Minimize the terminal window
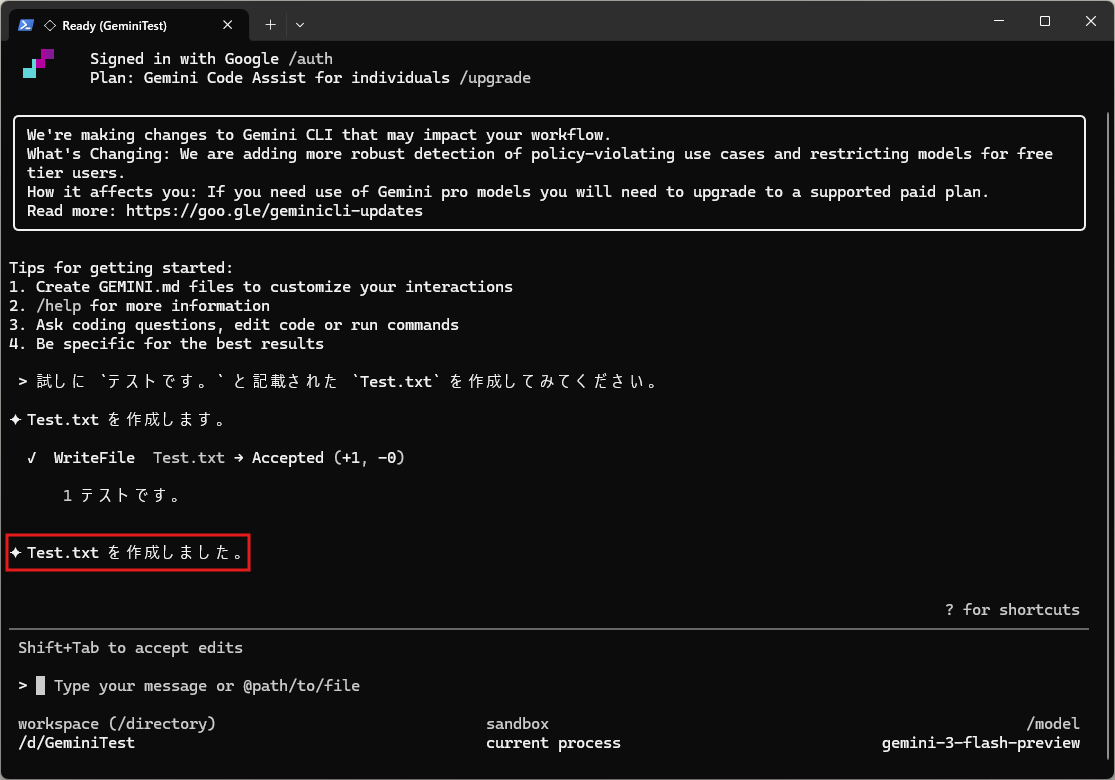The width and height of the screenshot is (1115, 780). 998,22
